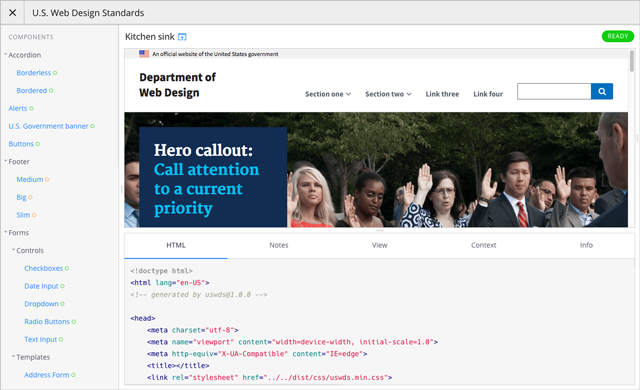The image size is (640, 390).
Task: Open the Dropdown form component
Action: click(42, 304)
